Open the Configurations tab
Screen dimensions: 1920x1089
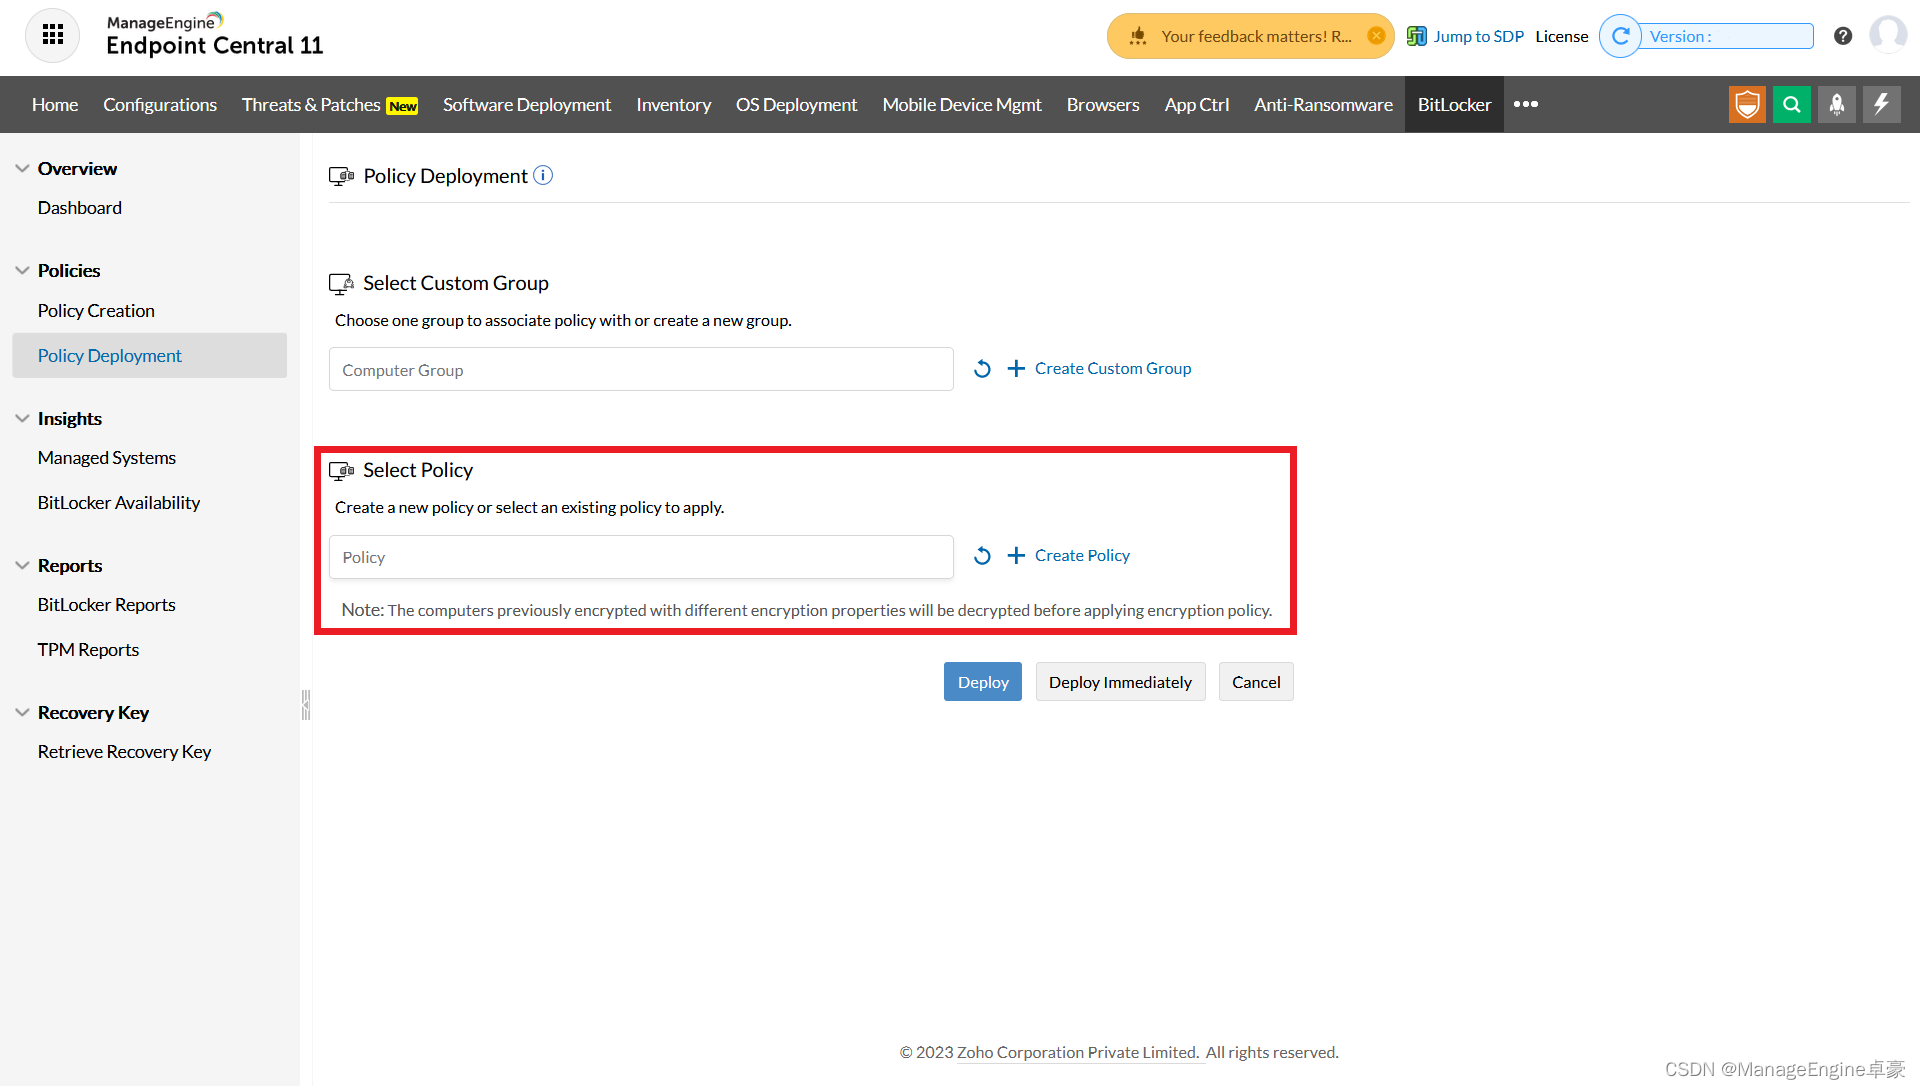(x=160, y=104)
